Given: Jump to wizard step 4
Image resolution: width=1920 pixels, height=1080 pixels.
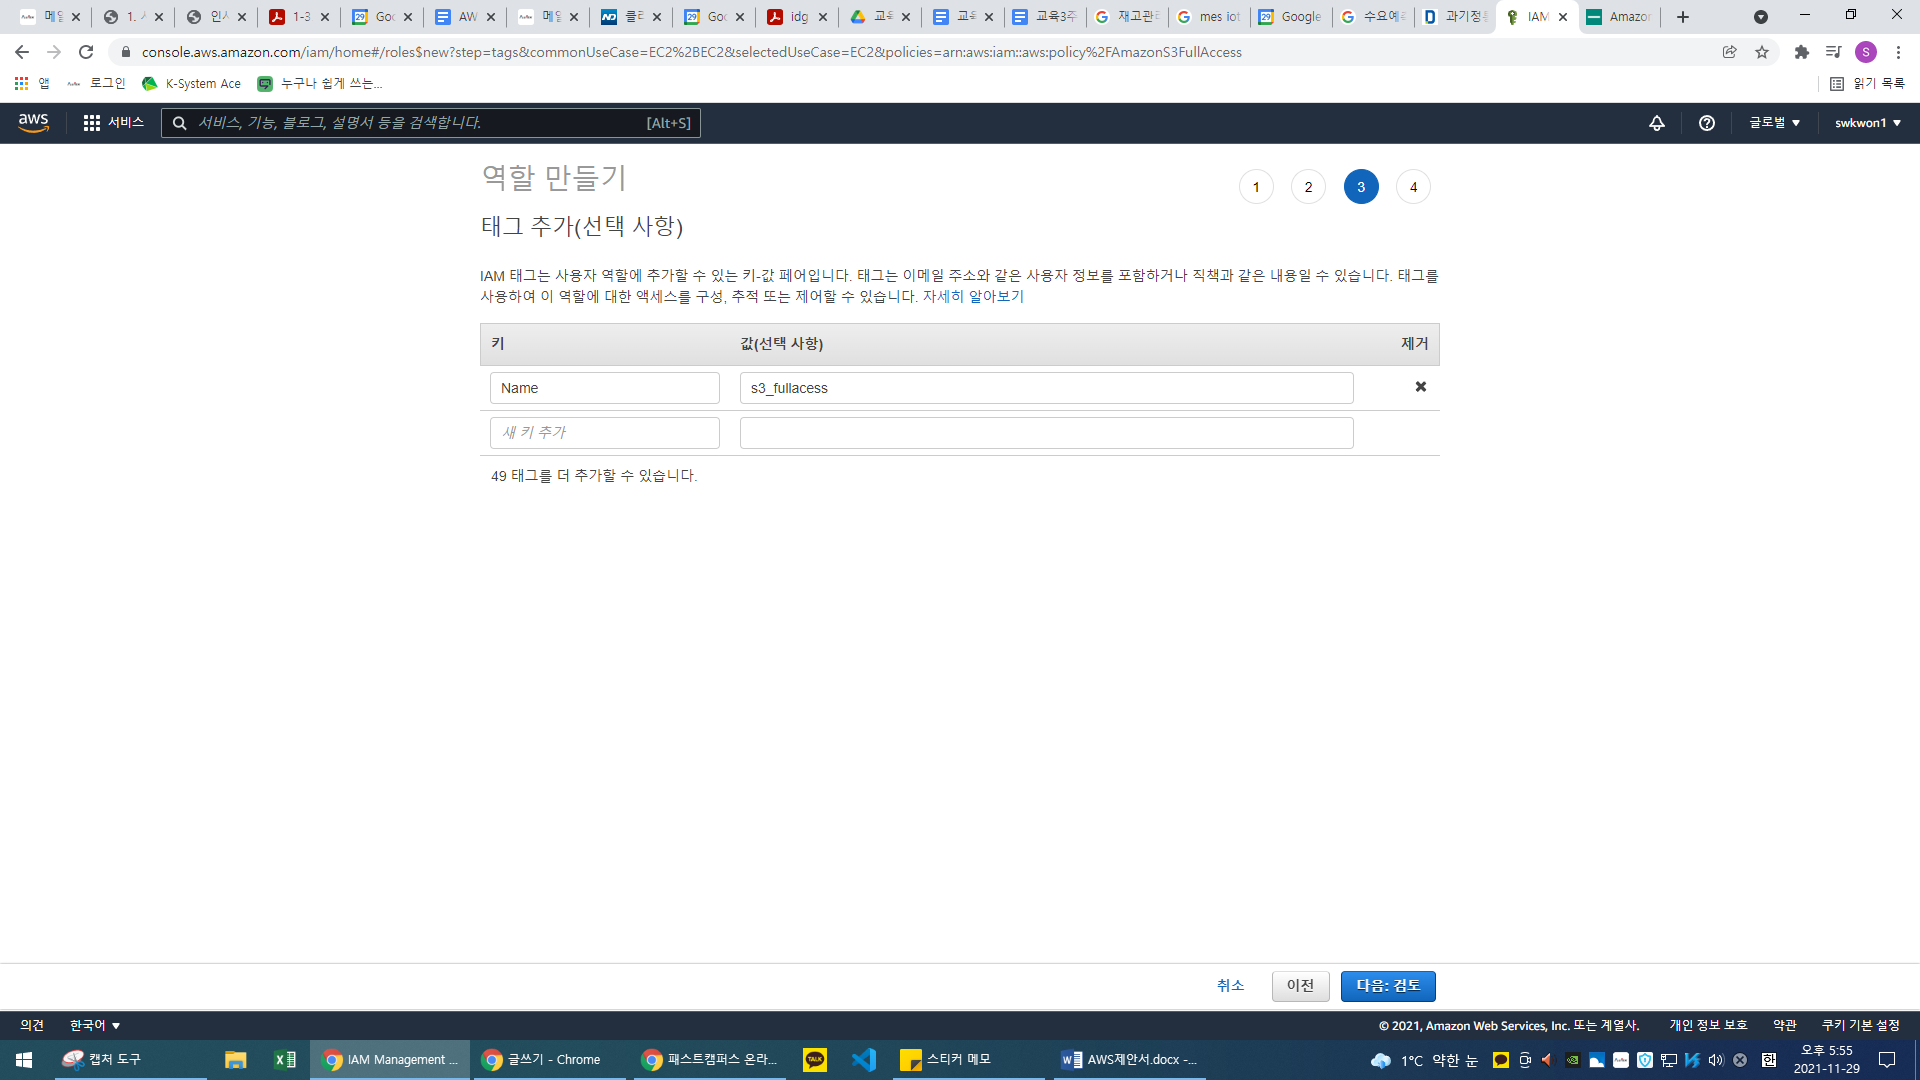Looking at the screenshot, I should [1413, 187].
